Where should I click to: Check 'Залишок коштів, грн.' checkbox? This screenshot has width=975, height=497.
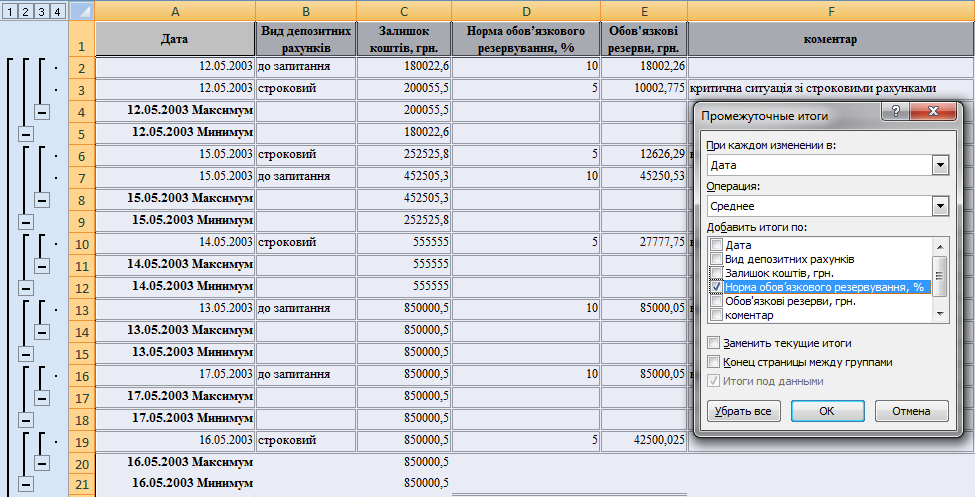(x=716, y=272)
